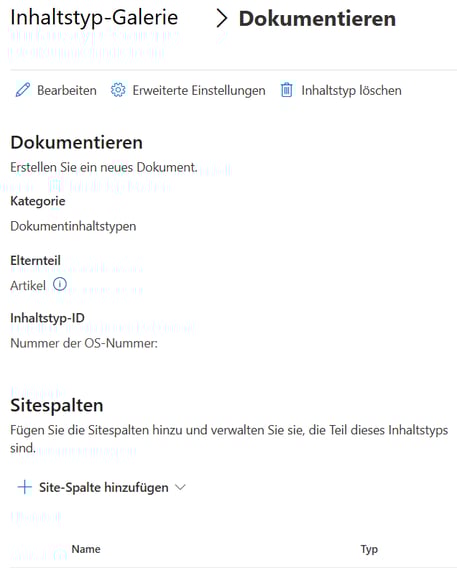Click the gear icon for Erweiterte Einstellungen

tap(118, 90)
